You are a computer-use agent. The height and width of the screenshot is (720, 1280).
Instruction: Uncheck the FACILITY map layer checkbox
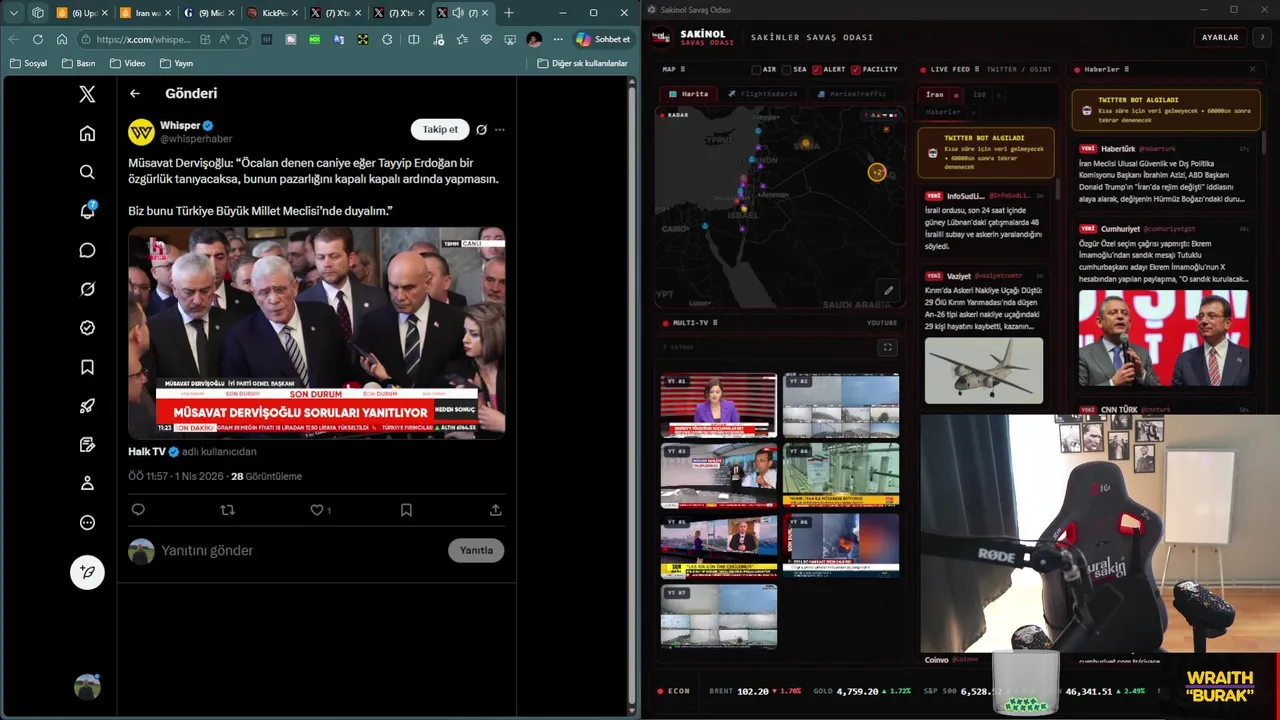(x=855, y=69)
